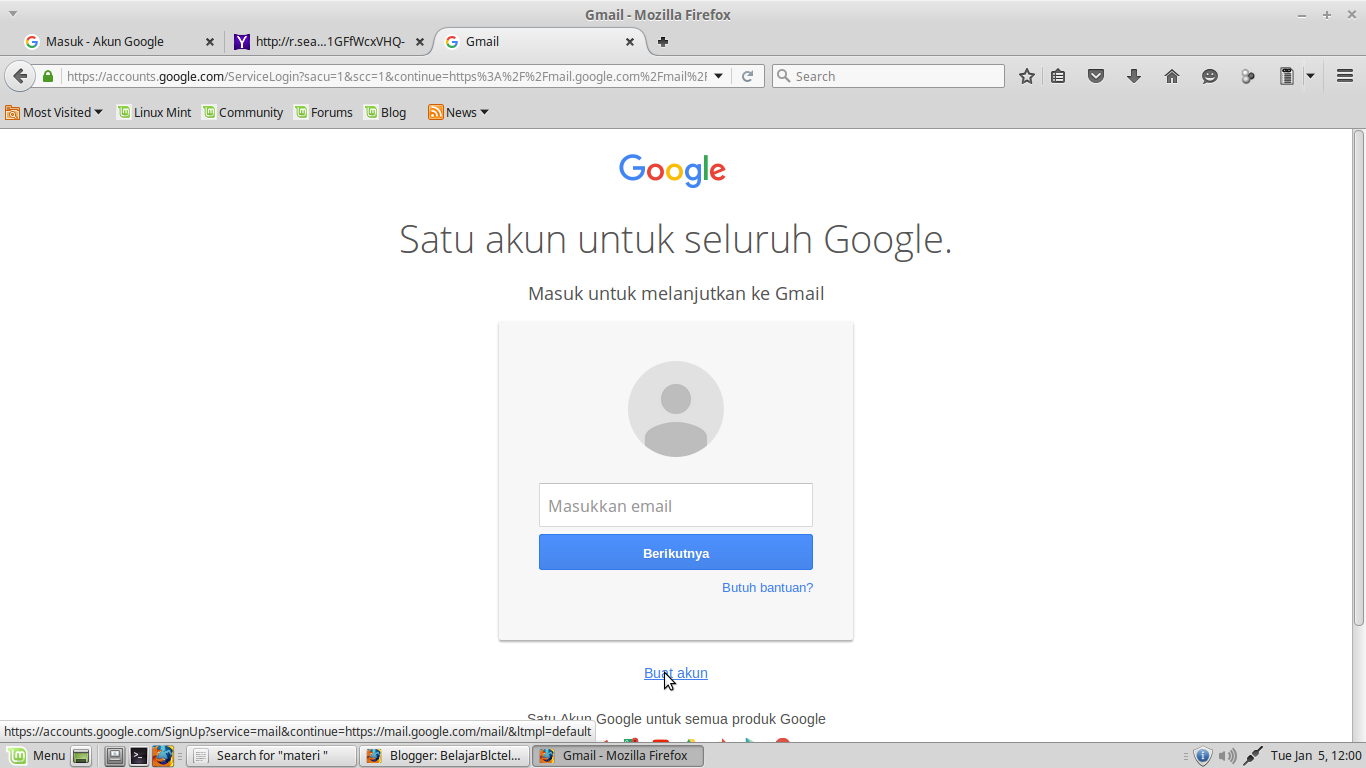Screen dimensions: 1366x768
Task: Click the reload page icon
Action: [x=748, y=75]
